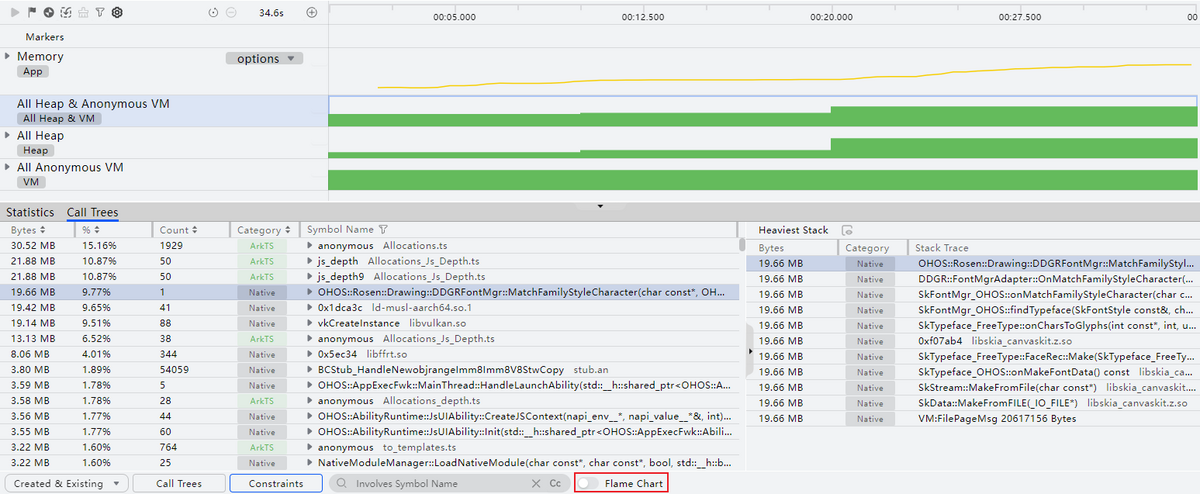Click the minus zoom-out icon beside 34.6s
This screenshot has height=494, width=1200.
point(231,13)
